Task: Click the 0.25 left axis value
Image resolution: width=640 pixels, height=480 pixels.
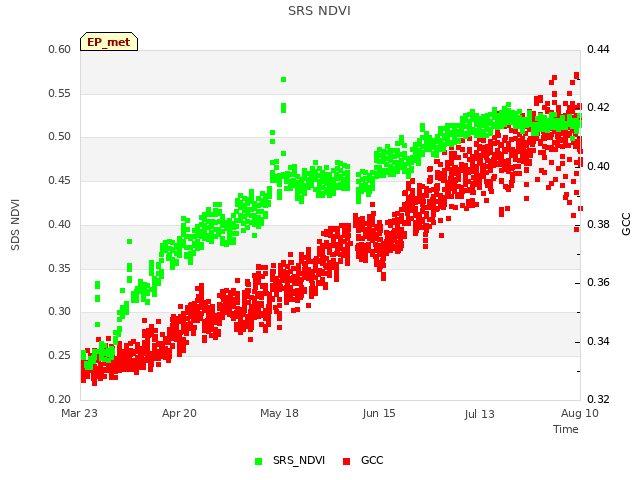Action: coord(60,356)
